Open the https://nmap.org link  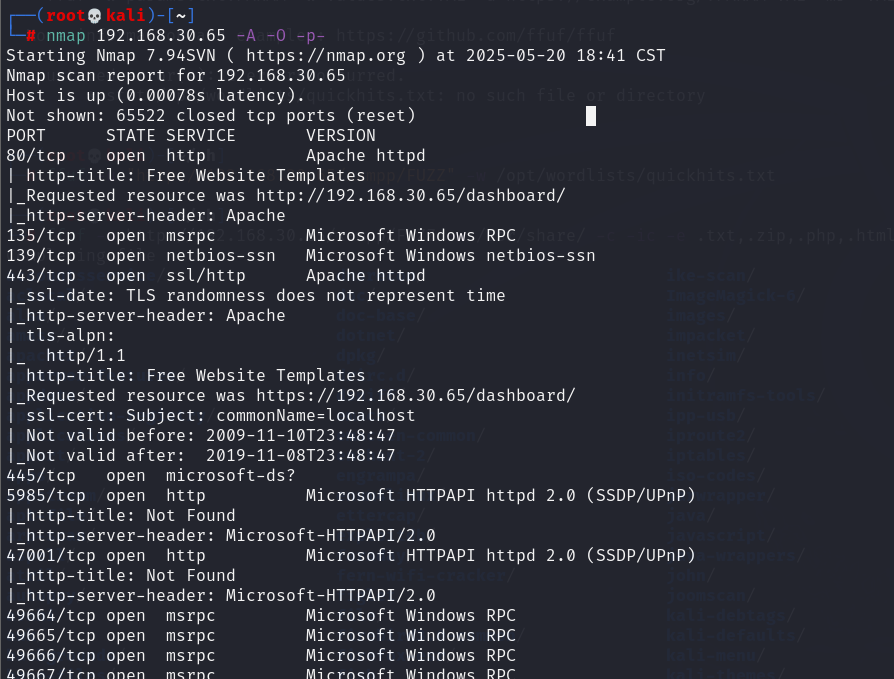tap(326, 56)
